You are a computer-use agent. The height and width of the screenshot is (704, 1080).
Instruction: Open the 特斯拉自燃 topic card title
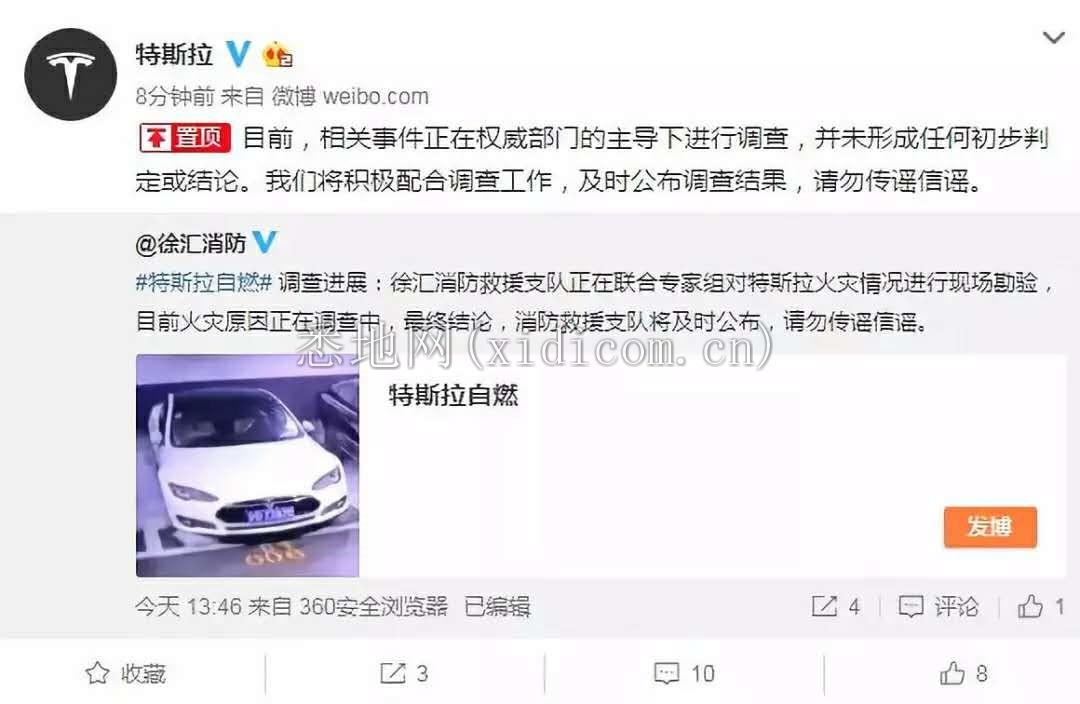click(453, 395)
